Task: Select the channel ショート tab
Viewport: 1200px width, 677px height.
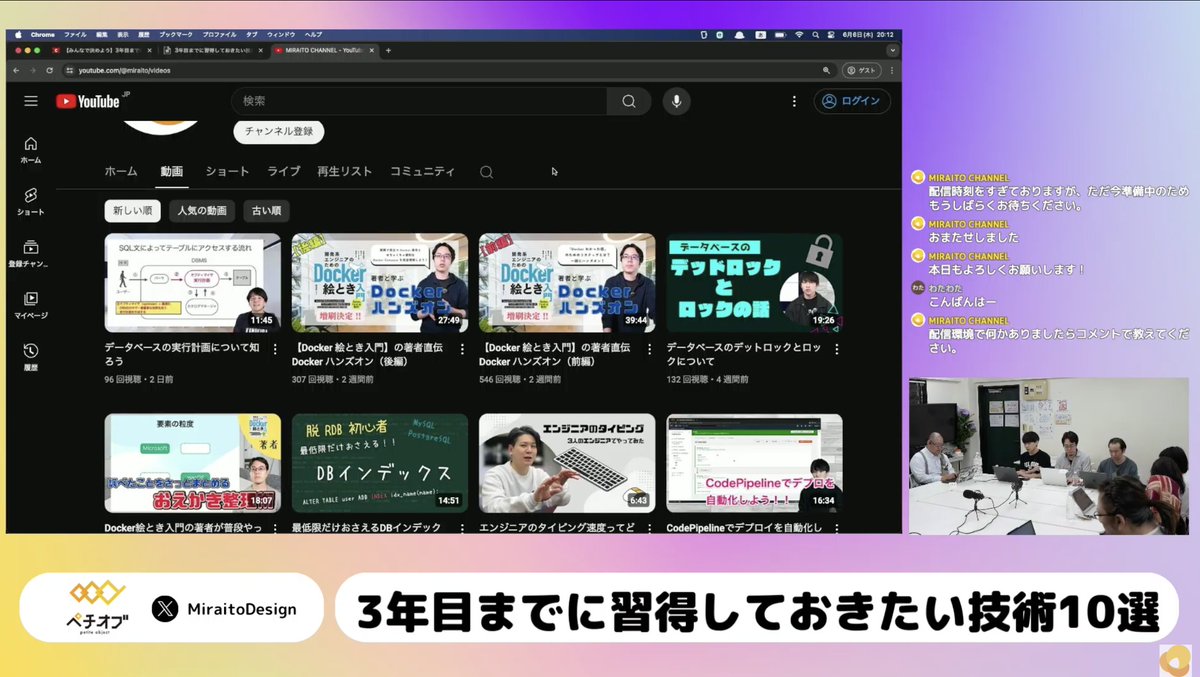Action: tap(227, 171)
